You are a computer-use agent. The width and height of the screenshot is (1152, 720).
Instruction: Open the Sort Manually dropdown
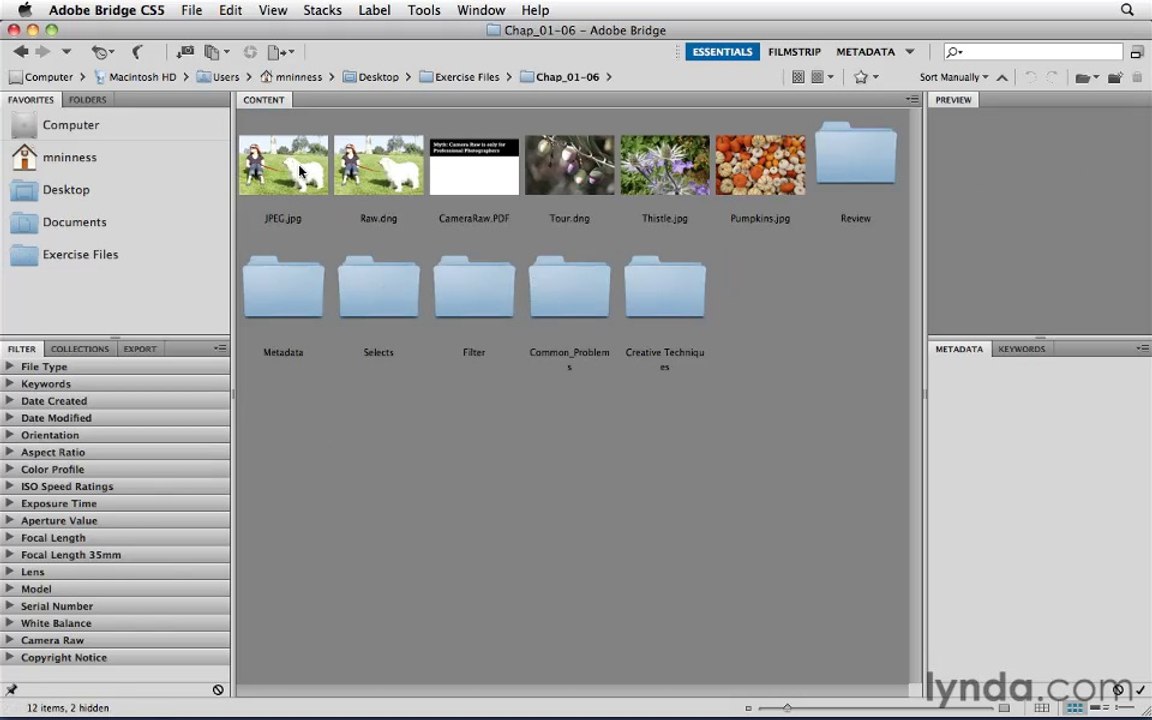point(954,77)
